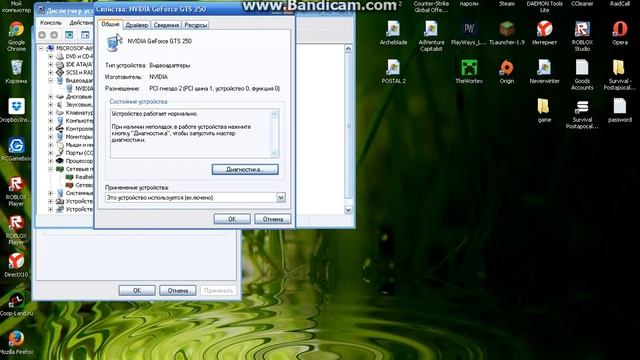Click Отмена in the background dialog at bottom
Image resolution: width=640 pixels, height=360 pixels.
178,291
